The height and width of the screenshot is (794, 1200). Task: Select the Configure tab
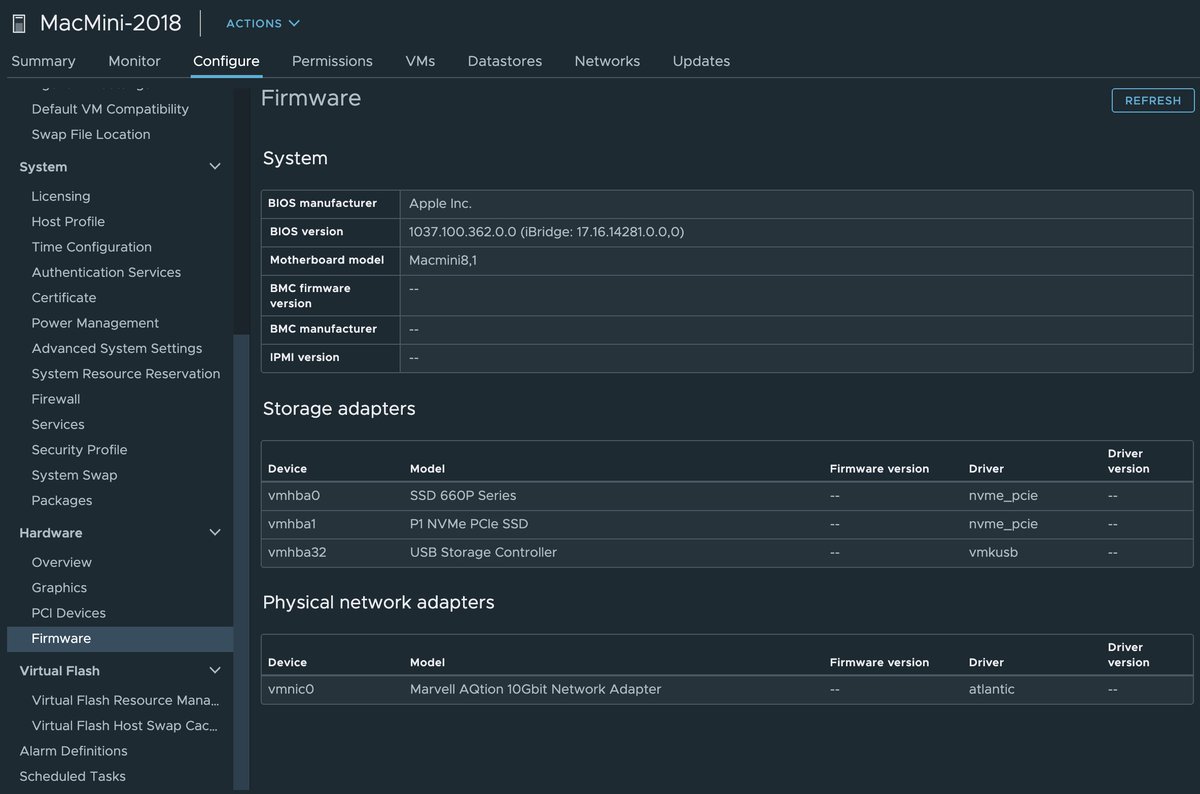[226, 61]
